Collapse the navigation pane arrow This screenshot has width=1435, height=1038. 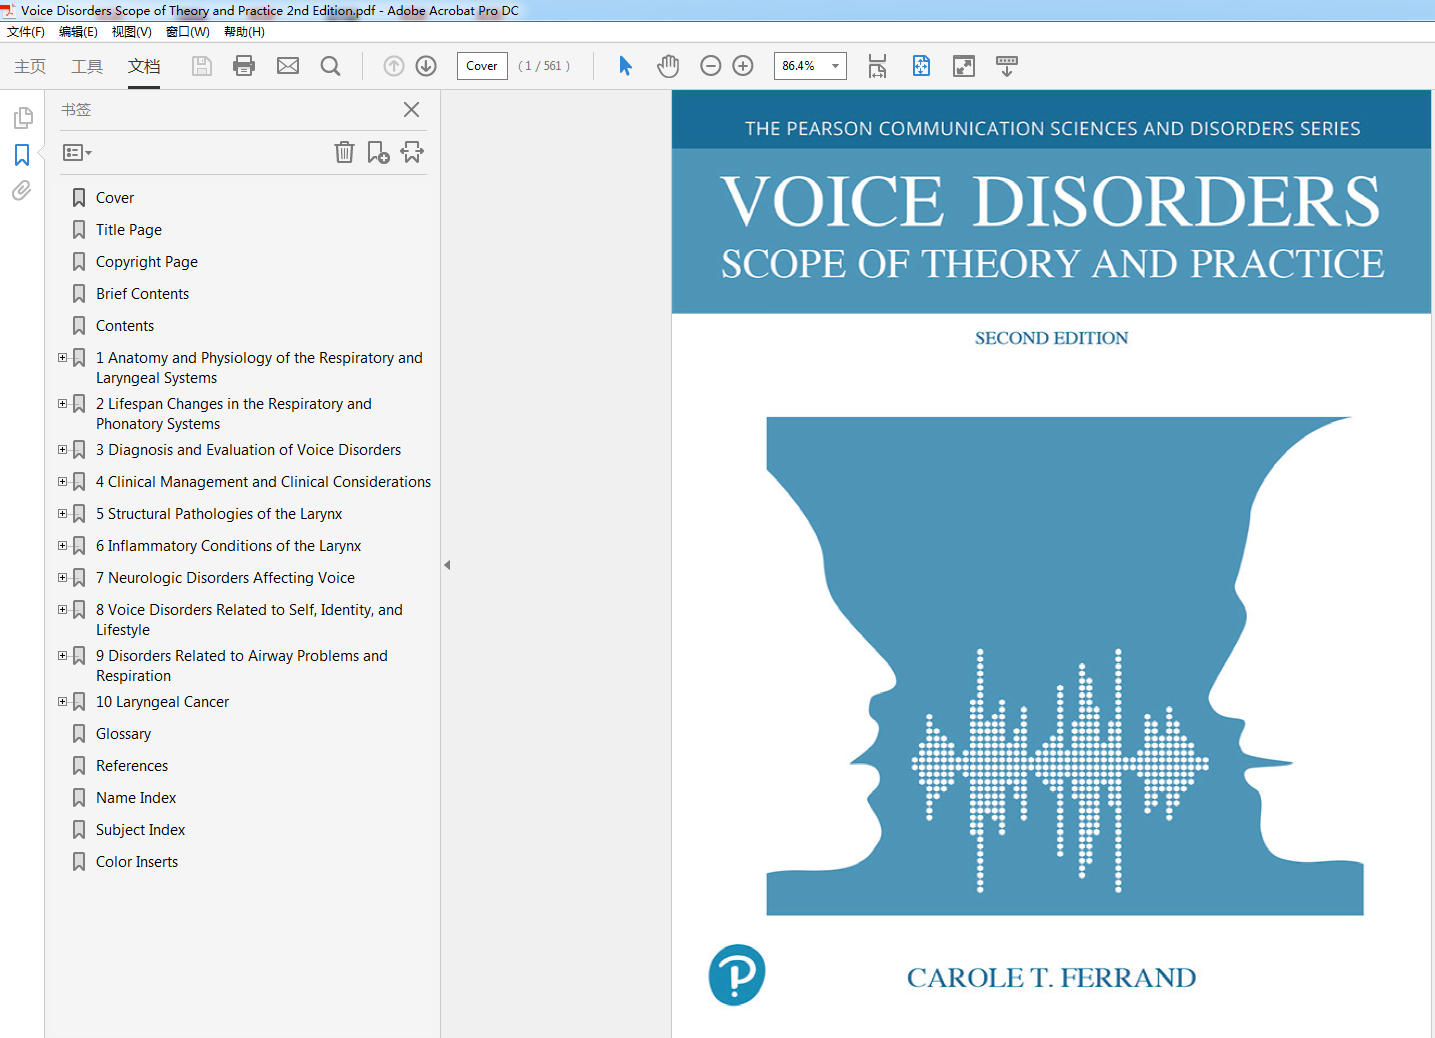point(447,565)
